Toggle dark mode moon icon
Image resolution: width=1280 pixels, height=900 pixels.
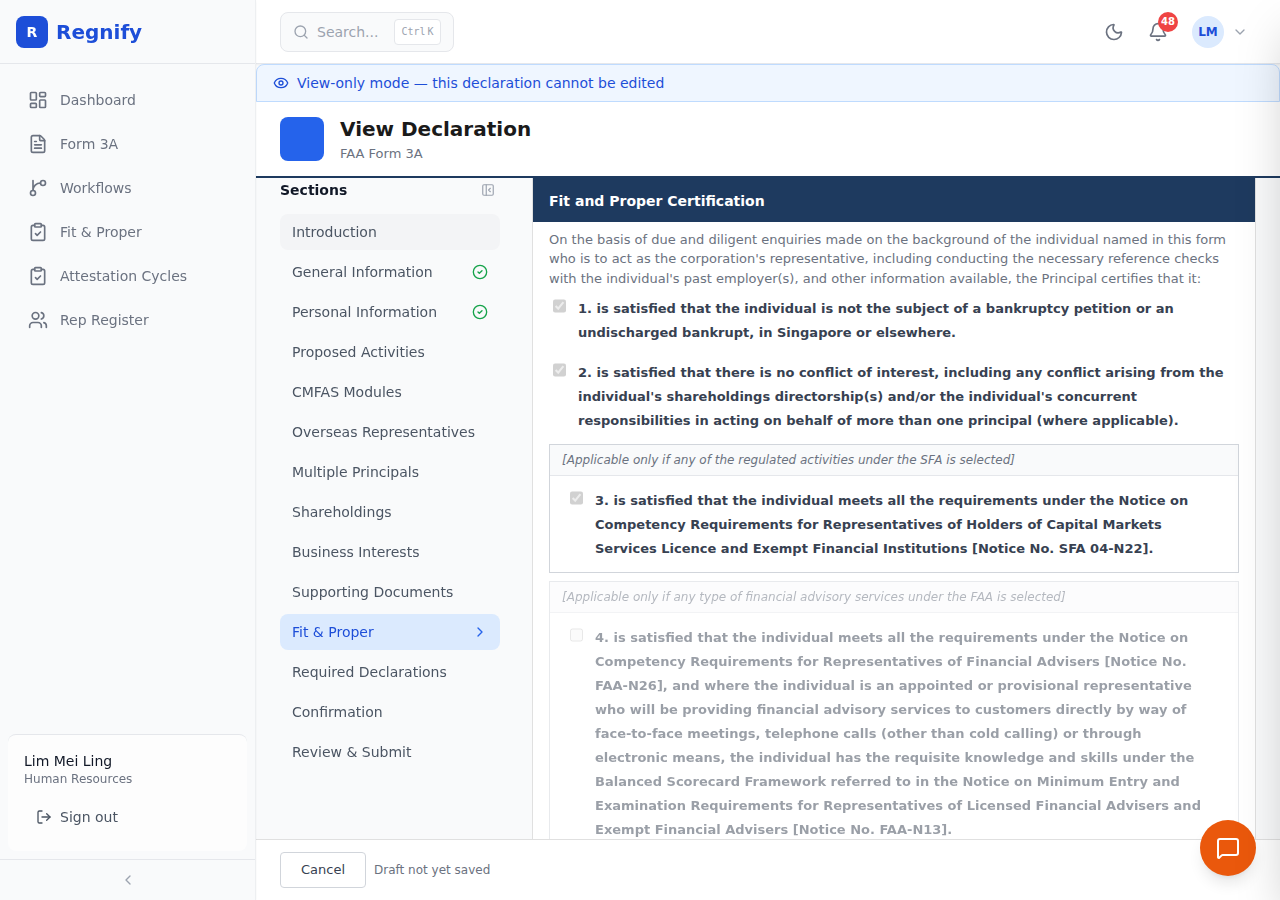tap(1114, 32)
